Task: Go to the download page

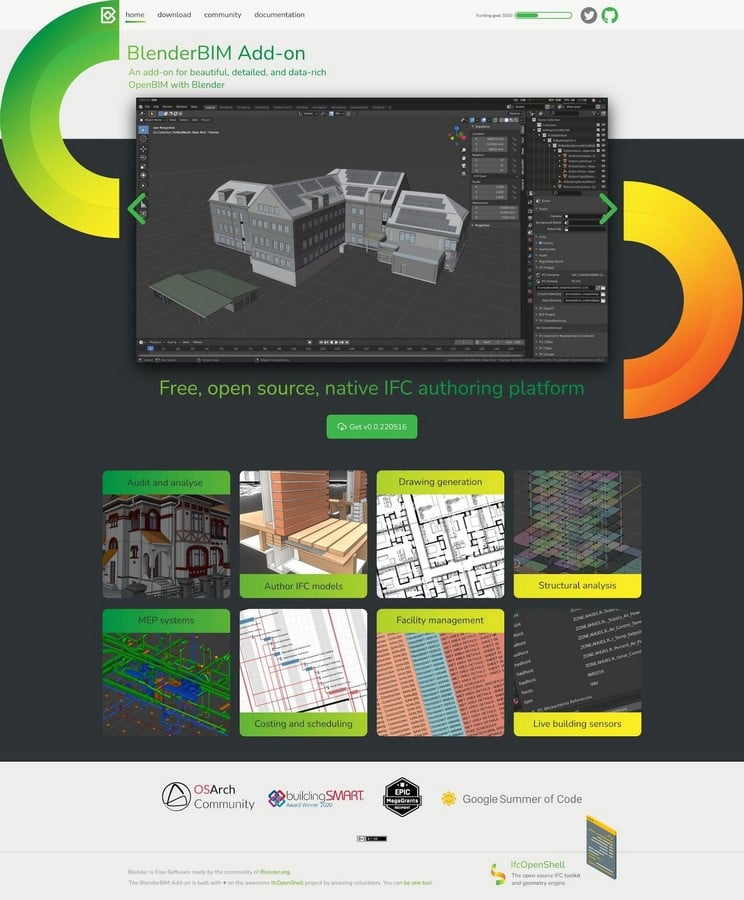Action: [174, 15]
